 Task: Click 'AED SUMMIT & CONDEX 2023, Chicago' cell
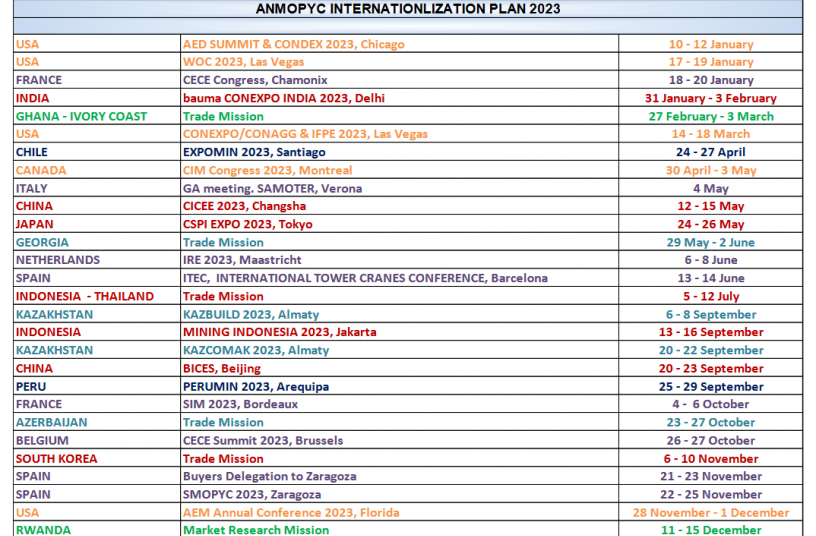point(400,44)
